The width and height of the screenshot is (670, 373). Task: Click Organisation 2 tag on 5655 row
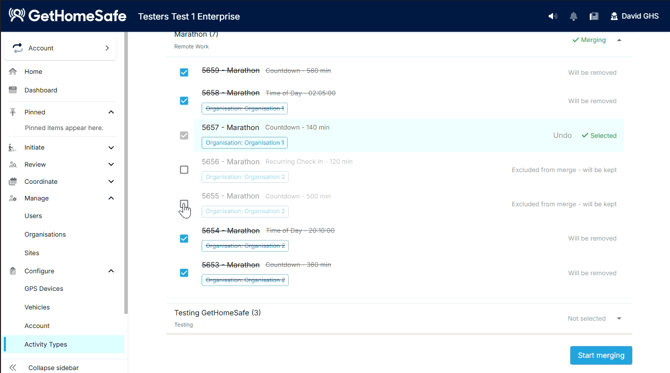(245, 211)
